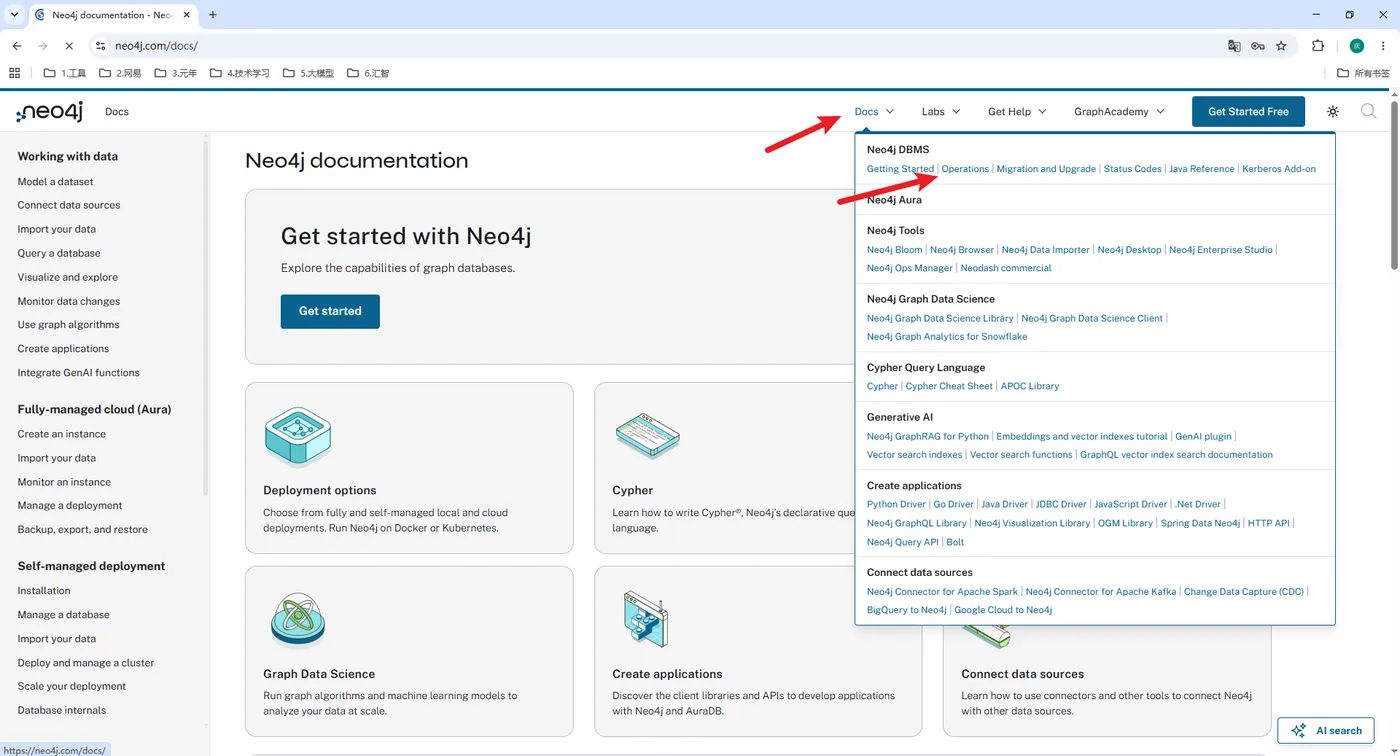1400x756 pixels.
Task: Bookmark this page with the star icon
Action: [x=1281, y=46]
